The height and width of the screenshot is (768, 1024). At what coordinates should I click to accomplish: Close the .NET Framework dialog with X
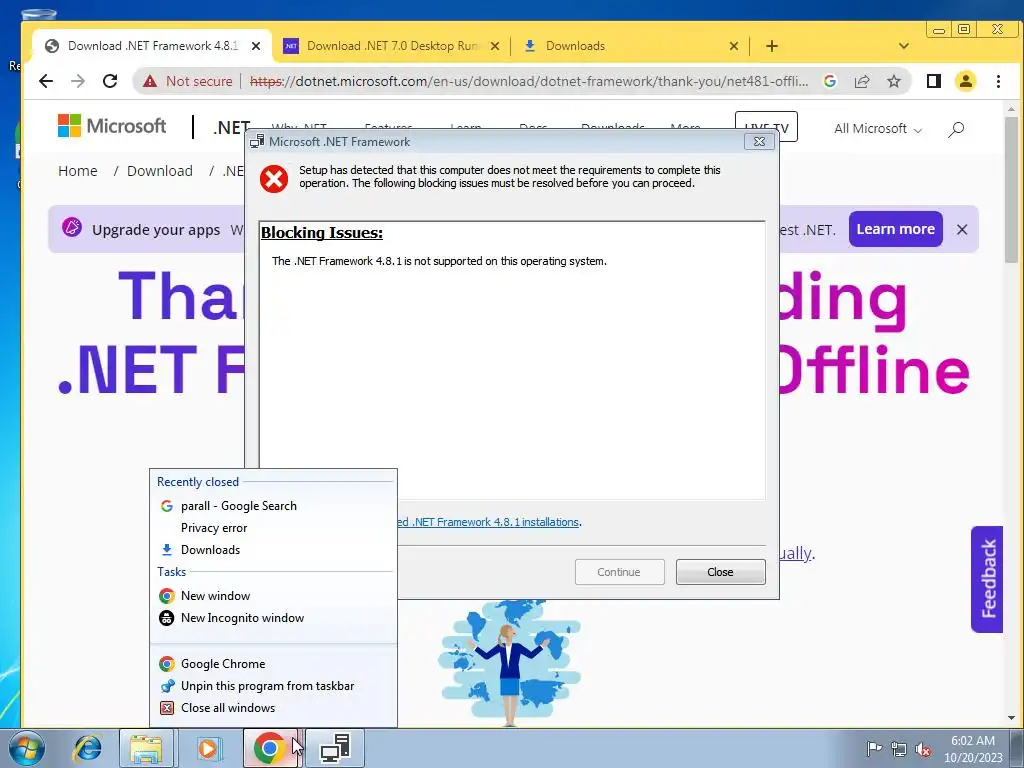pyautogui.click(x=759, y=142)
